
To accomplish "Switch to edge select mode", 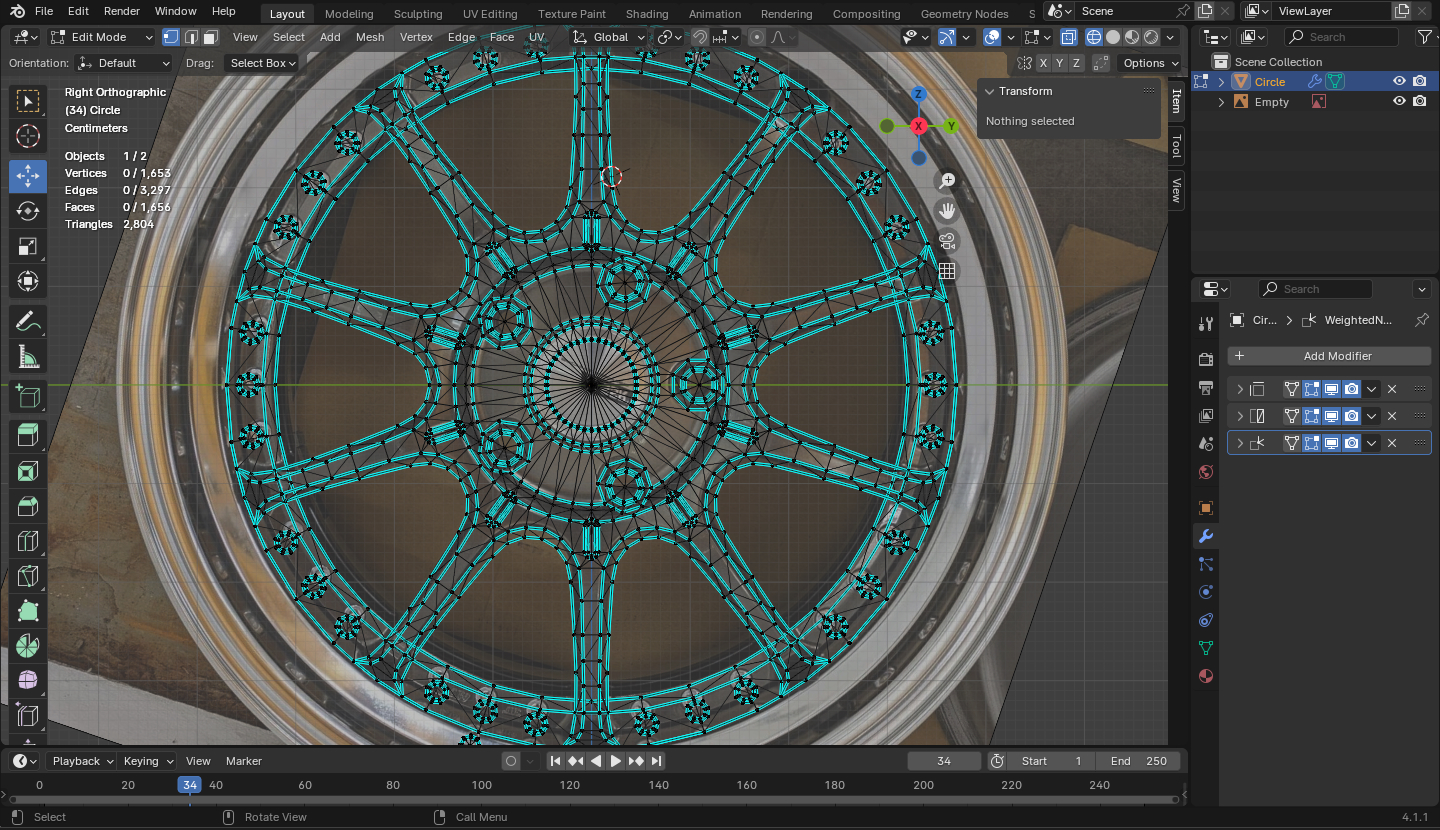I will [190, 37].
